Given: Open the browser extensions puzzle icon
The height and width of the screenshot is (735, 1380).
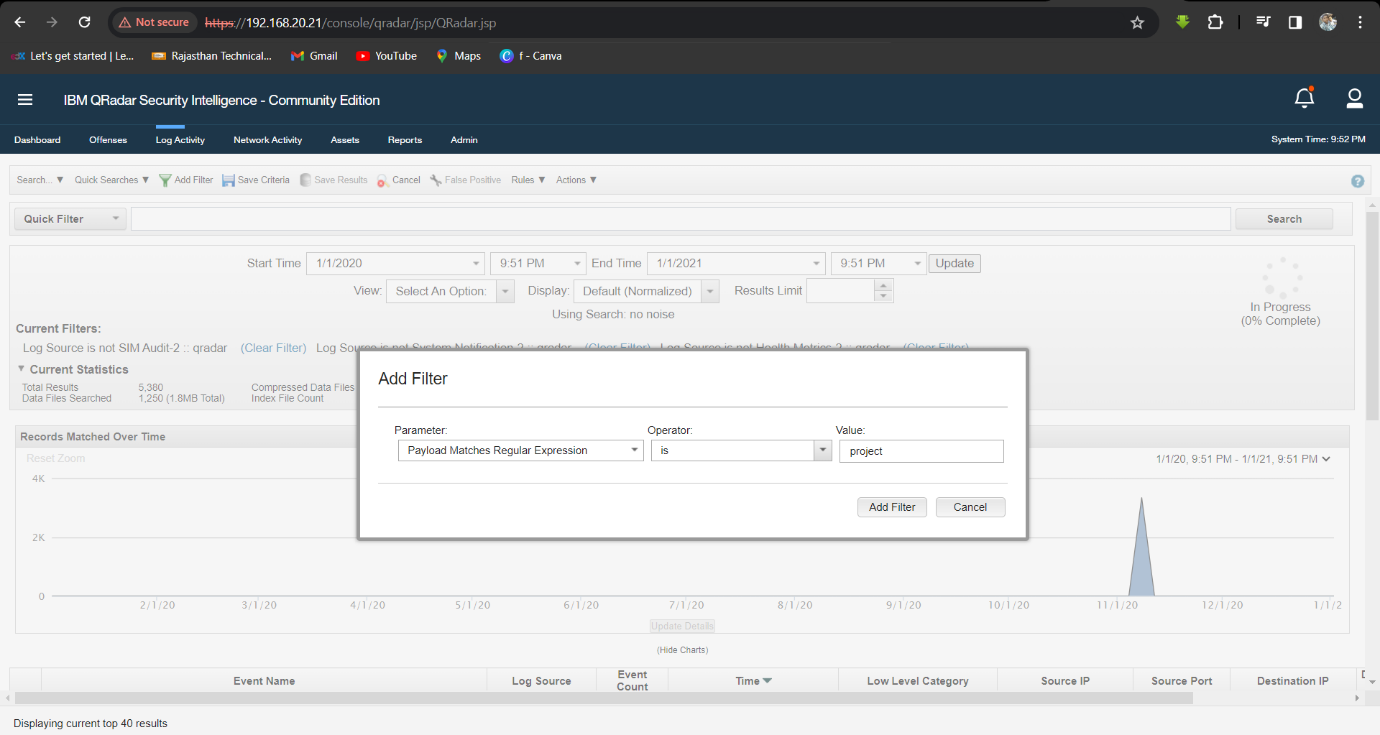Looking at the screenshot, I should pos(1215,22).
